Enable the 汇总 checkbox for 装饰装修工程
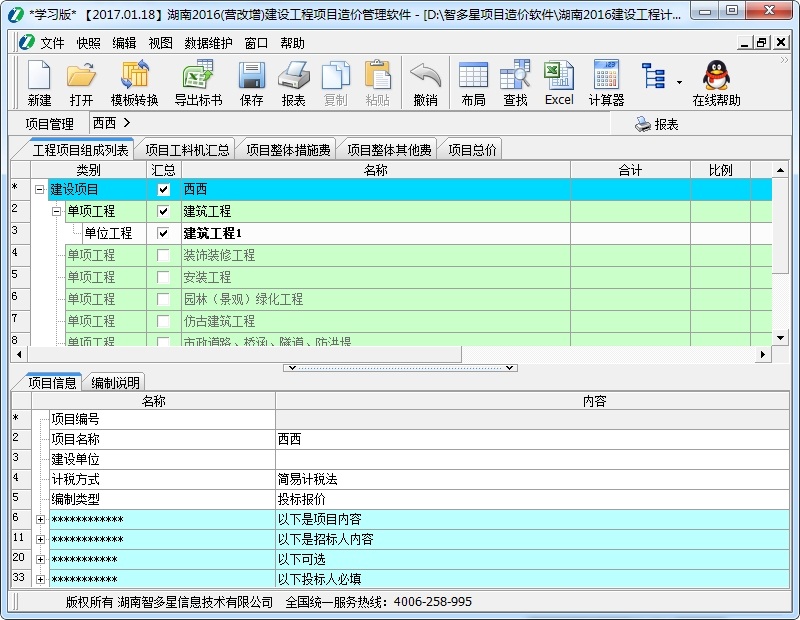The width and height of the screenshot is (800, 620). [x=164, y=255]
